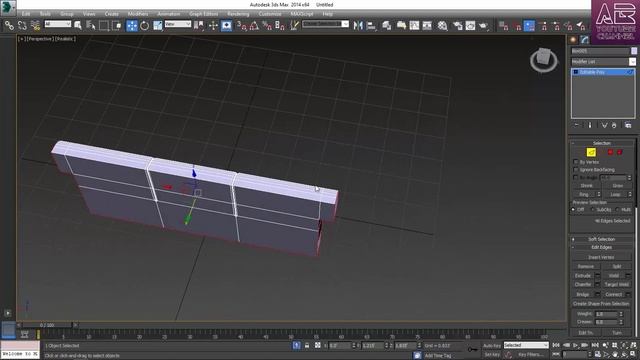The width and height of the screenshot is (640, 360).
Task: Click the Align tool icon
Action: [x=371, y=26]
